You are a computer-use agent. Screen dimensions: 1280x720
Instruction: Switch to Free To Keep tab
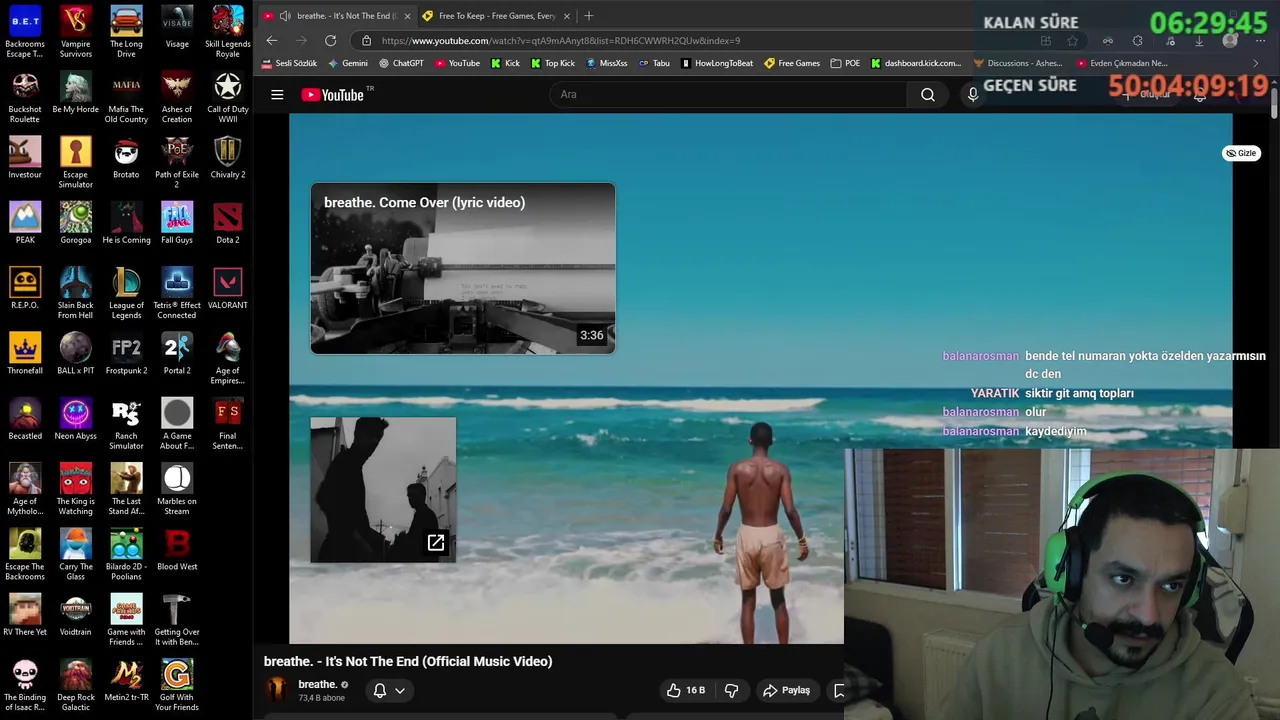coord(495,16)
